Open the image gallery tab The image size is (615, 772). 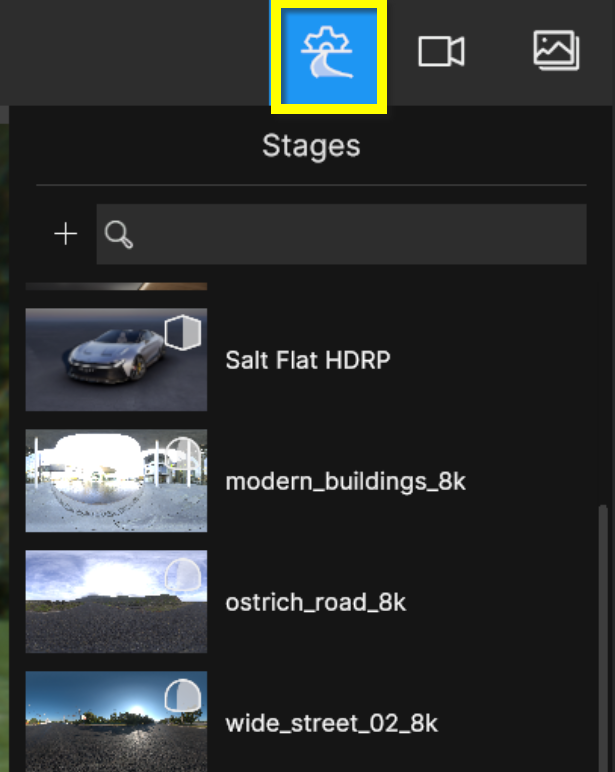click(x=557, y=51)
